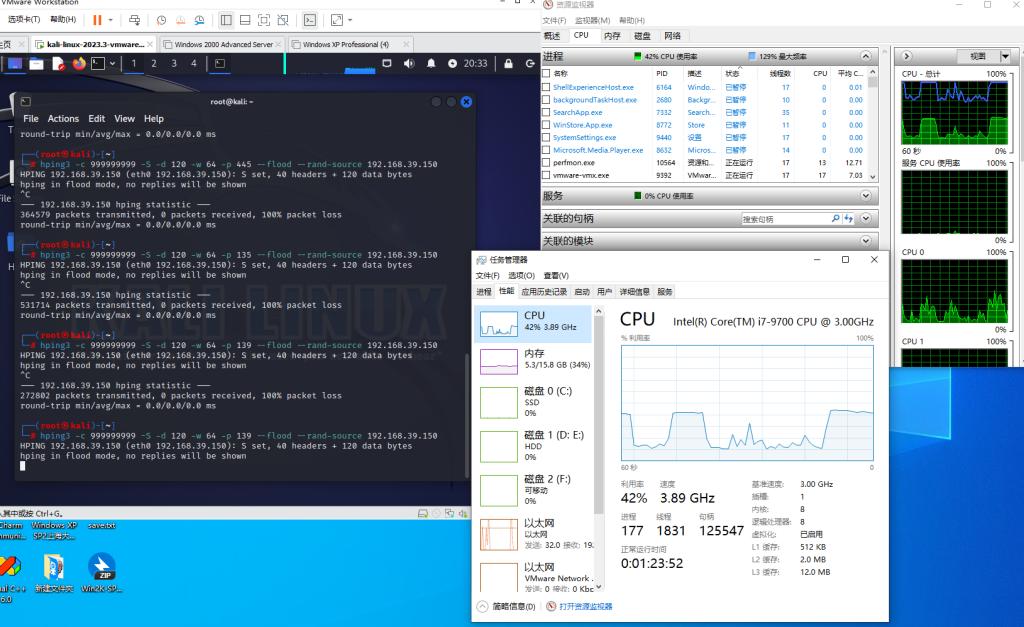Switch to 网络 tab in Resource Monitor

(x=672, y=36)
